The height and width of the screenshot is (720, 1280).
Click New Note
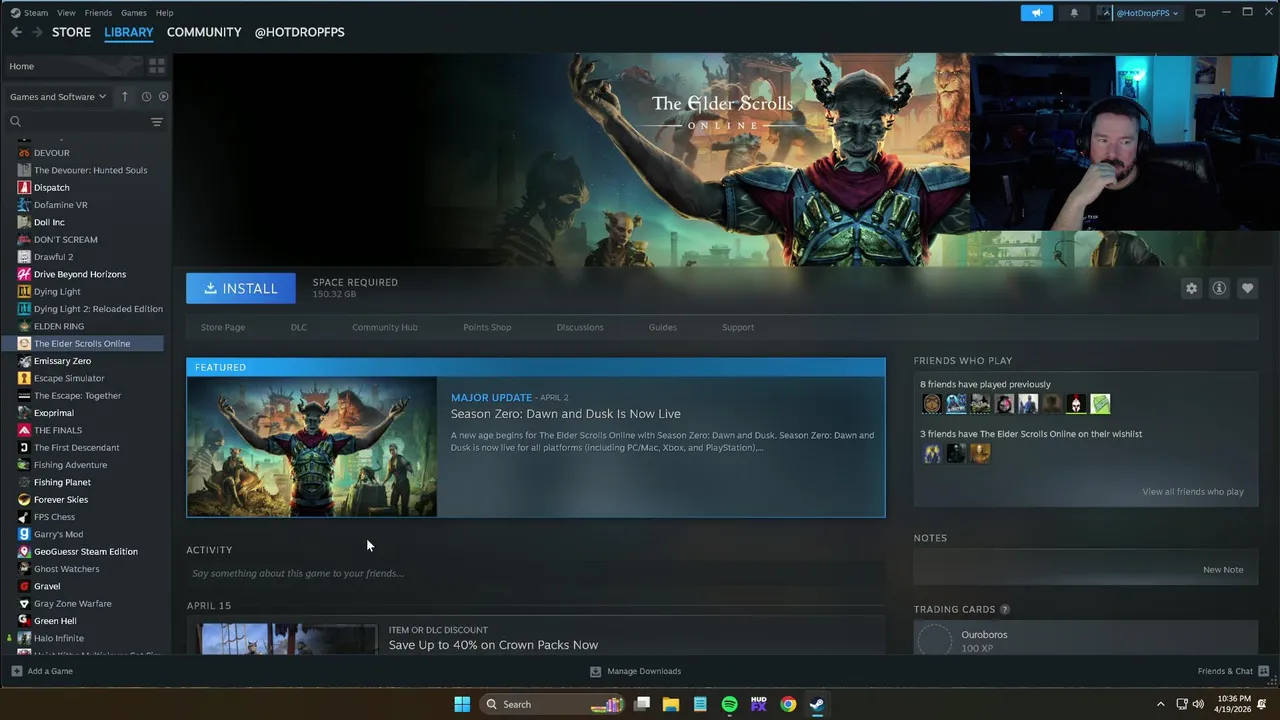(x=1223, y=570)
